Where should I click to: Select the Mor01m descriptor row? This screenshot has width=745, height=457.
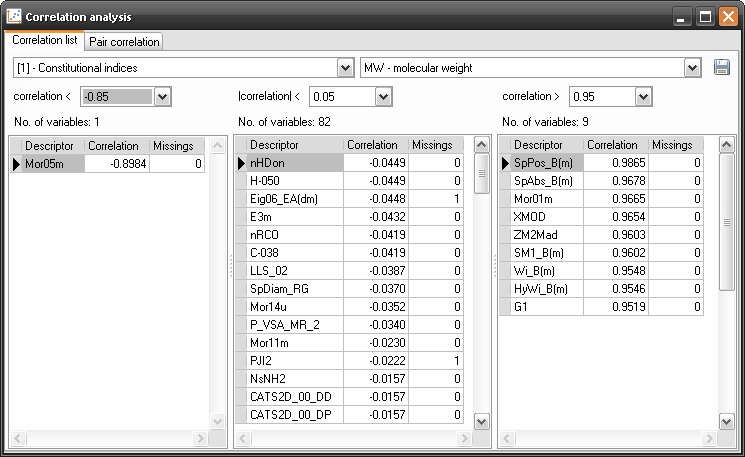(x=602, y=199)
